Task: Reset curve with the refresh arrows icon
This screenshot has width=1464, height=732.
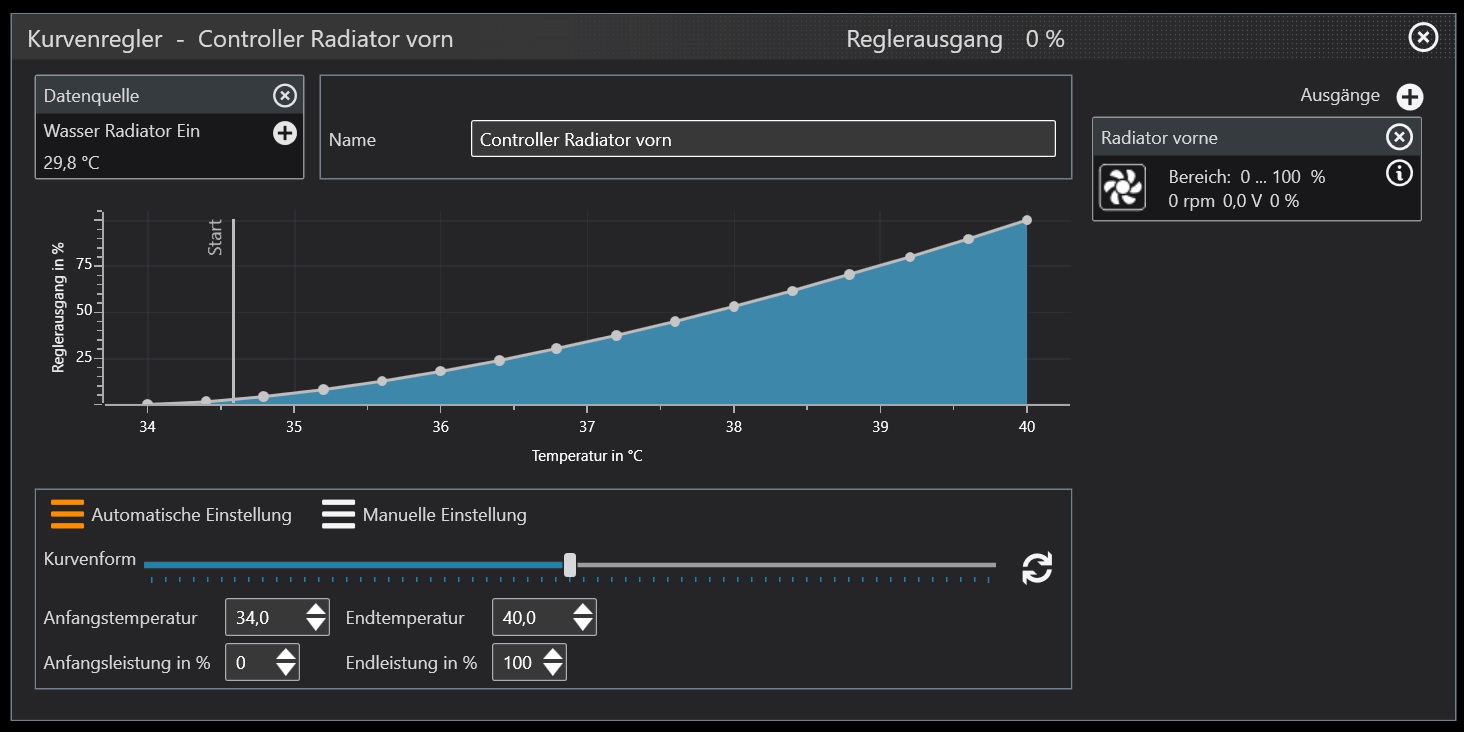Action: point(1037,568)
